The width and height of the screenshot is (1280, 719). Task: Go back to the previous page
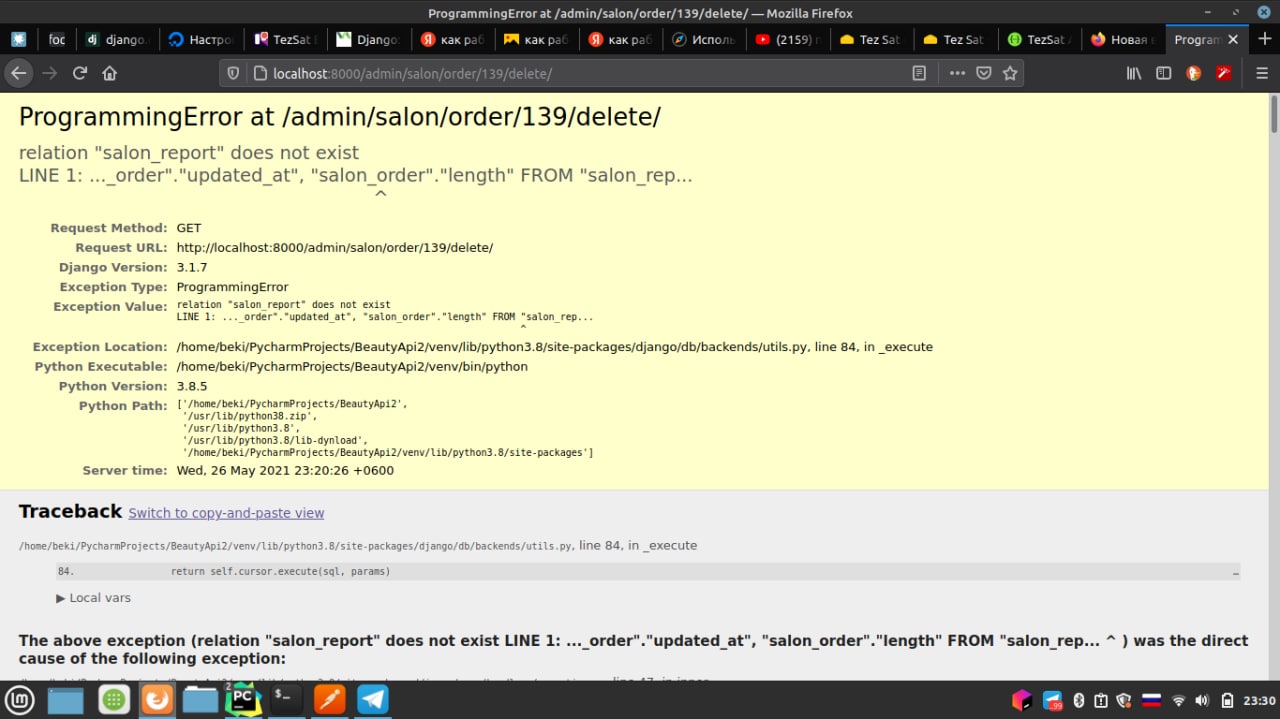tap(18, 73)
